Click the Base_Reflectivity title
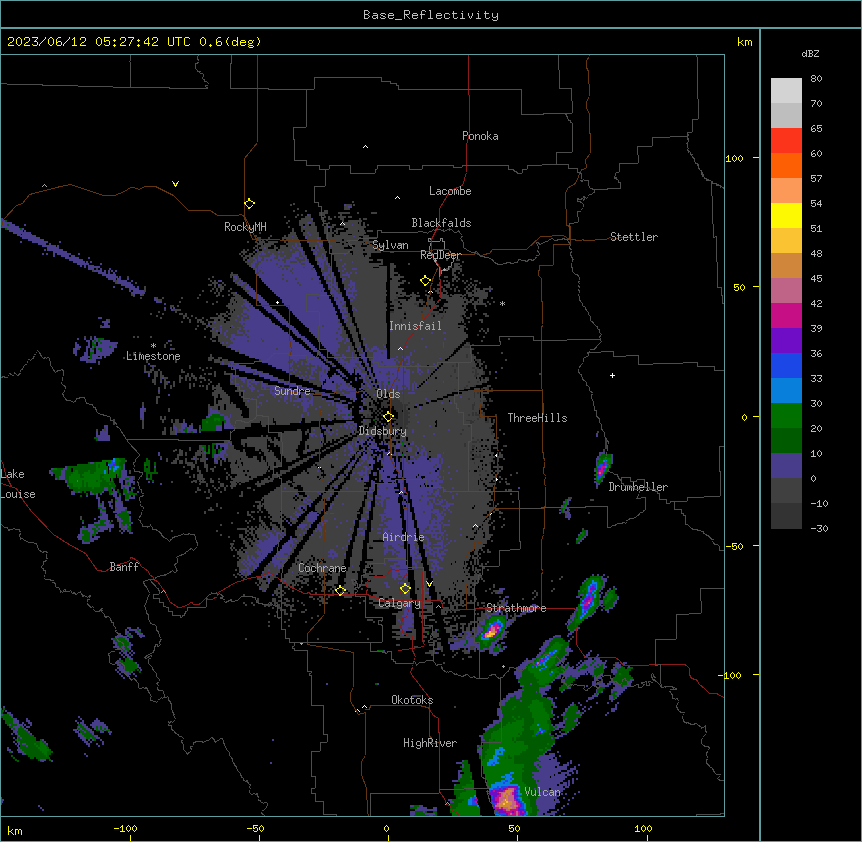862x842 pixels. pyautogui.click(x=431, y=15)
